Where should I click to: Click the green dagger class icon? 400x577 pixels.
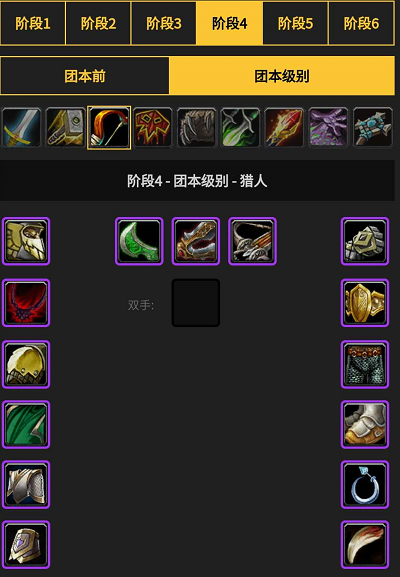coord(240,128)
